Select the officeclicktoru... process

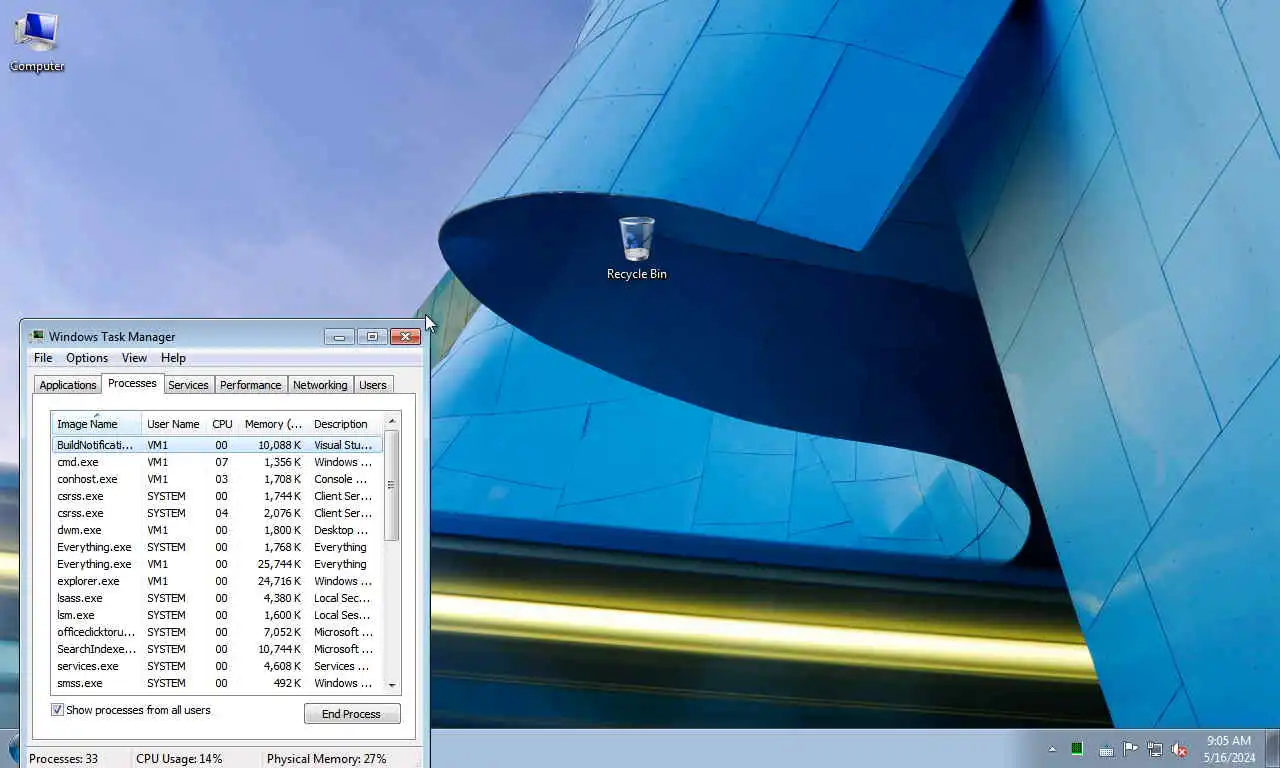pyautogui.click(x=217, y=632)
